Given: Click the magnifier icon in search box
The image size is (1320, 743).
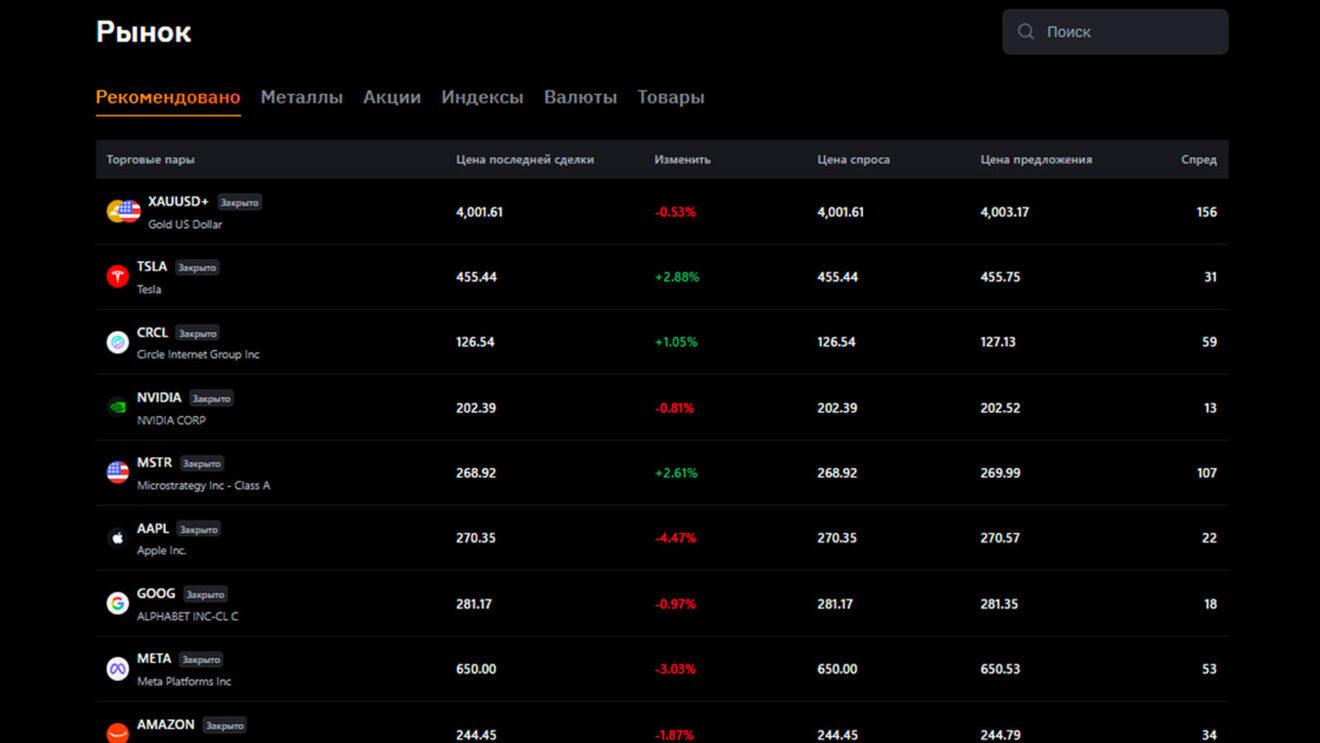Looking at the screenshot, I should (x=1026, y=32).
